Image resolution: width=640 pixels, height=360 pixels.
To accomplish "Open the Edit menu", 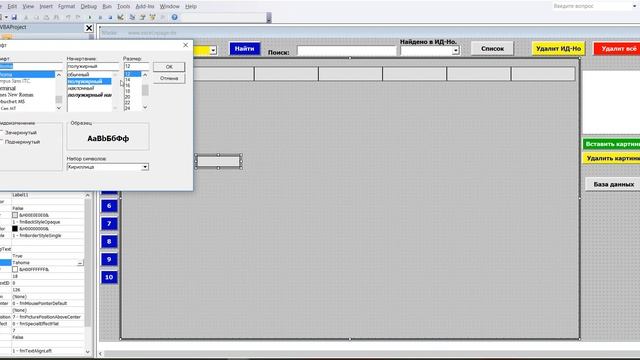I will point(12,7).
